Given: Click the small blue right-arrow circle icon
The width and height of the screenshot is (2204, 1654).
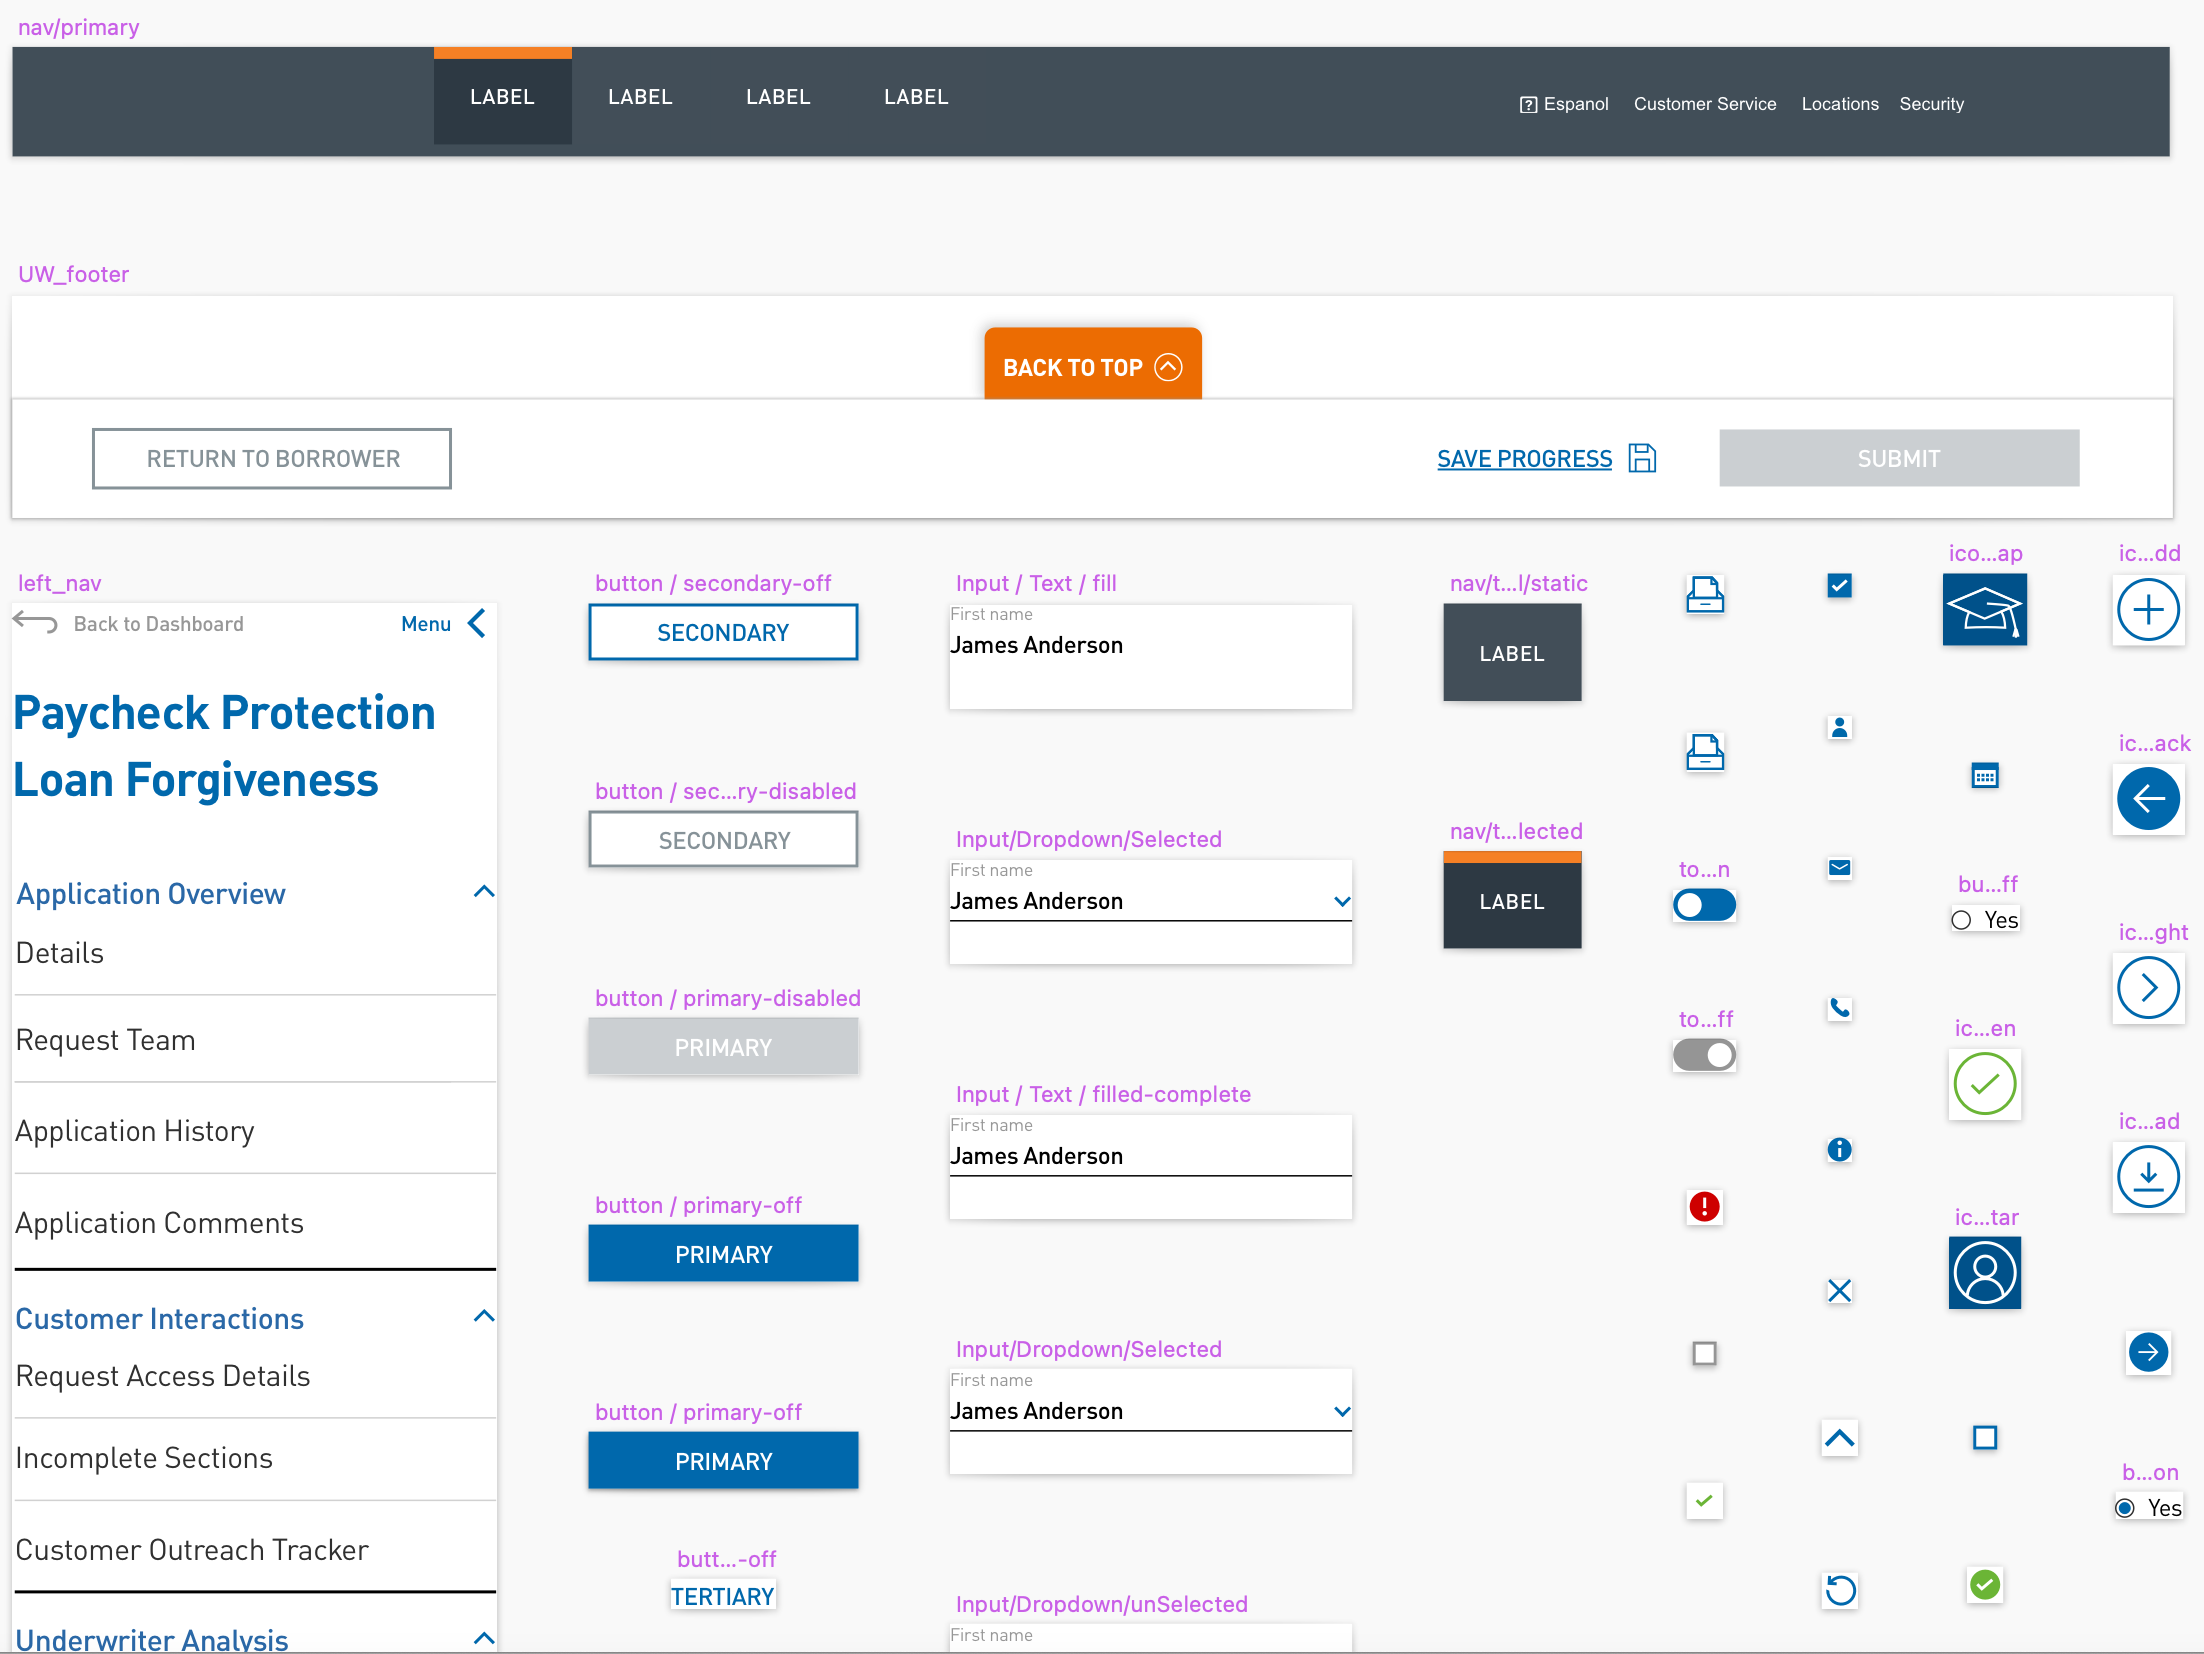Looking at the screenshot, I should [2148, 1352].
